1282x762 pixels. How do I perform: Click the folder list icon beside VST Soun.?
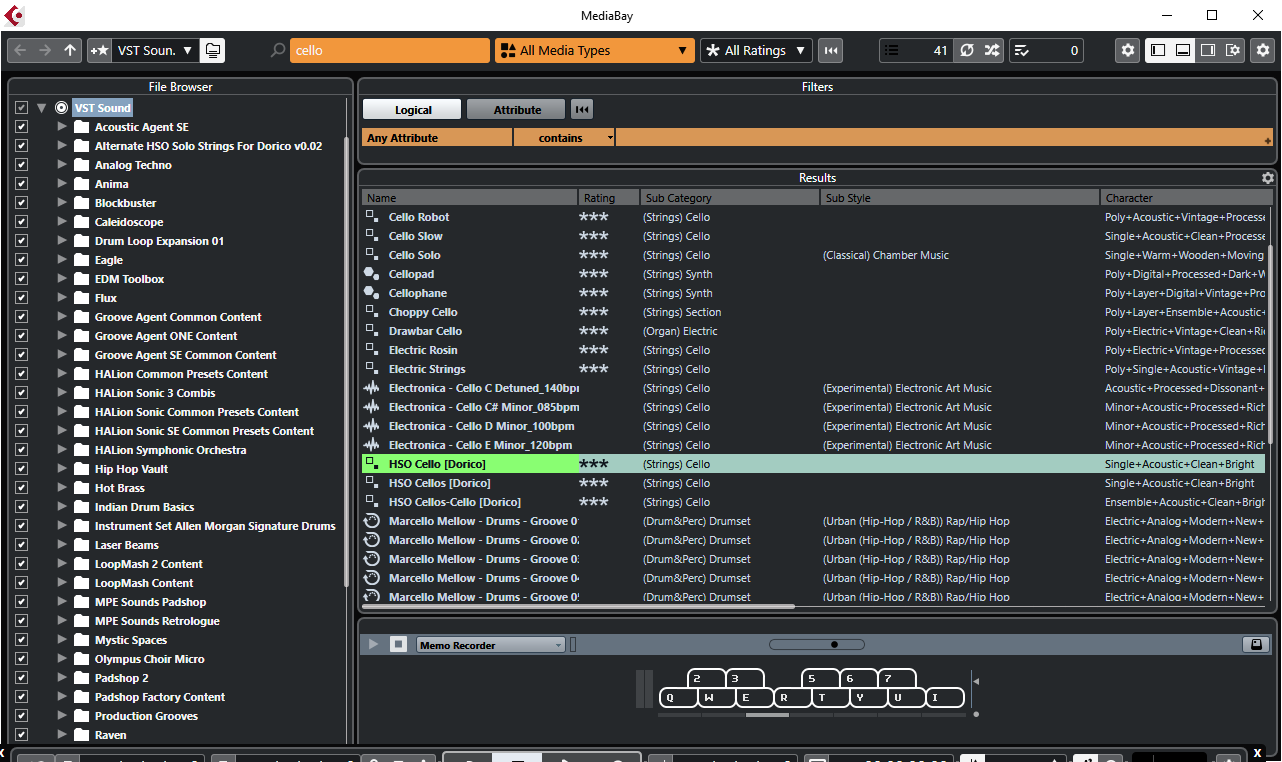click(213, 50)
